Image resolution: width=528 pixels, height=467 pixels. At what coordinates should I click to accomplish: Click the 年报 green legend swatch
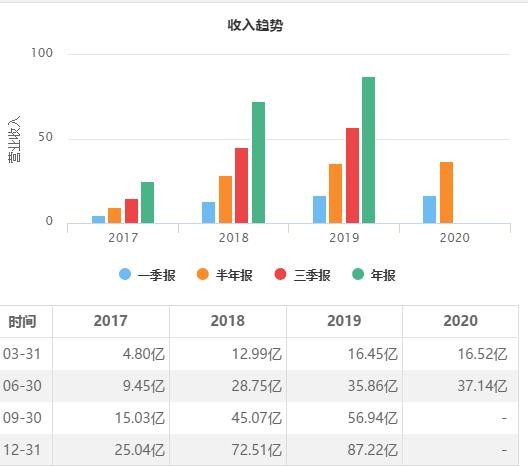click(358, 274)
